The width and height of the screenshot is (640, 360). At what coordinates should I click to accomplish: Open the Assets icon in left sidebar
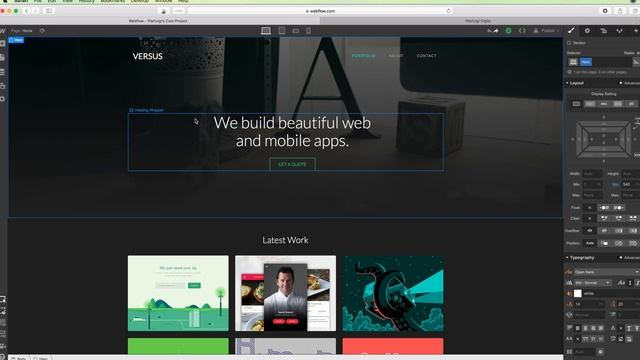pyautogui.click(x=2, y=86)
